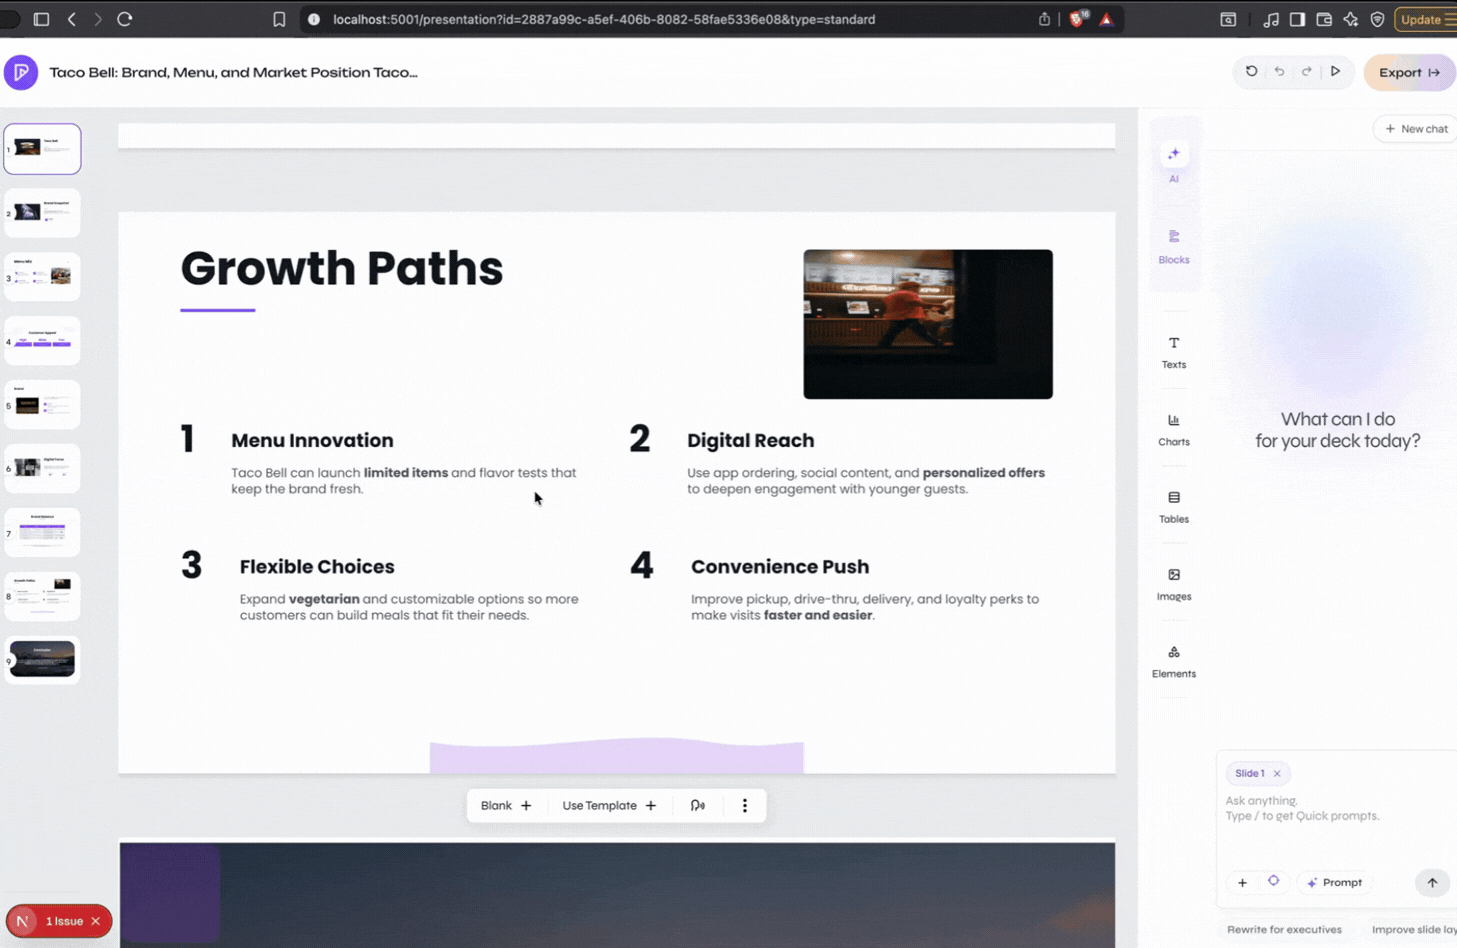Viewport: 1457px width, 948px height.
Task: Send the chat prompt with the arrow button
Action: (1432, 882)
